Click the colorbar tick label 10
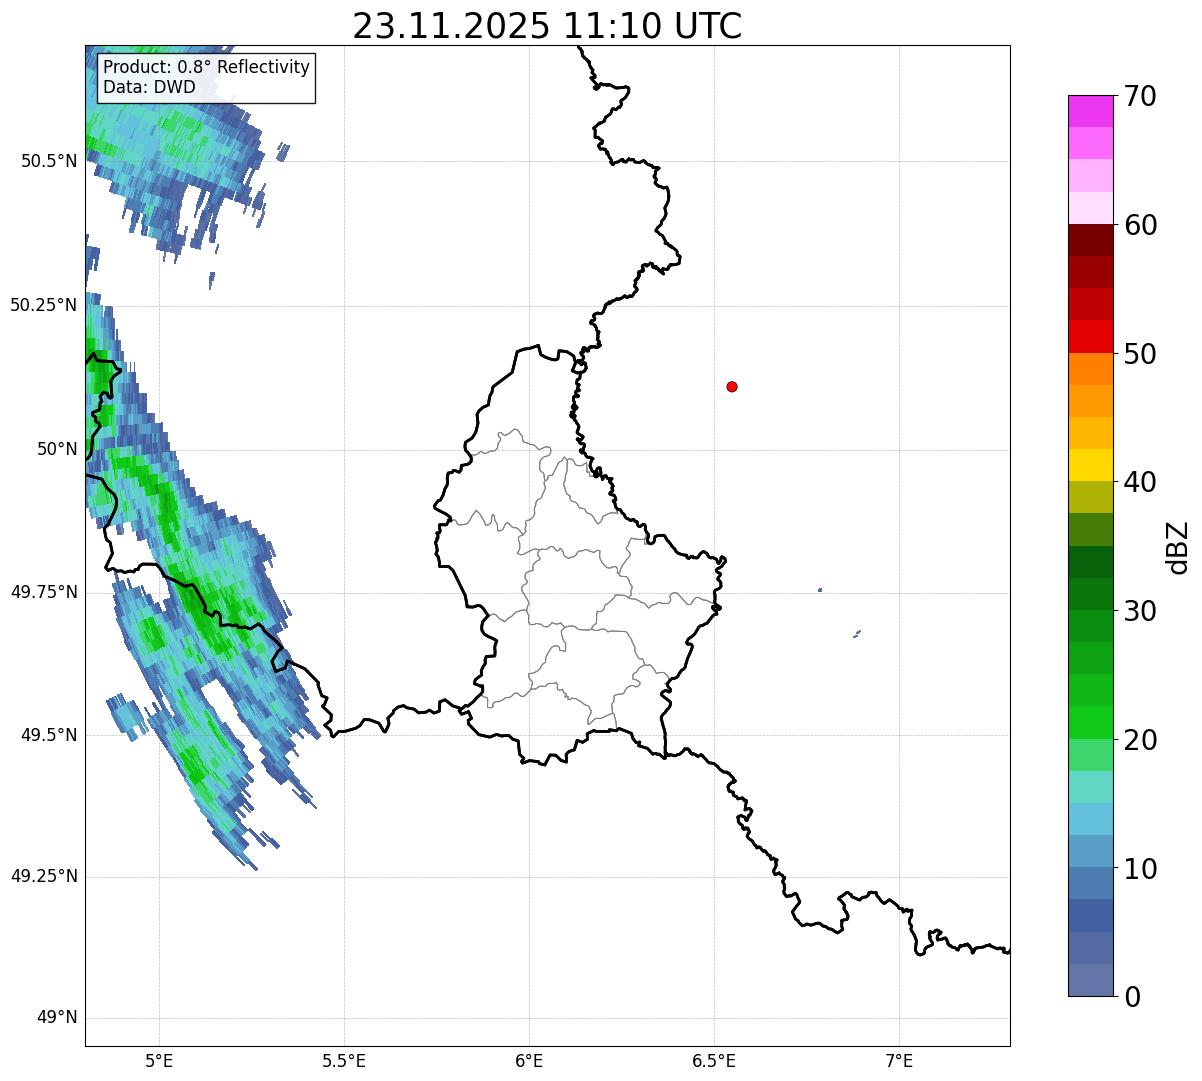The width and height of the screenshot is (1202, 1081). tap(1140, 869)
